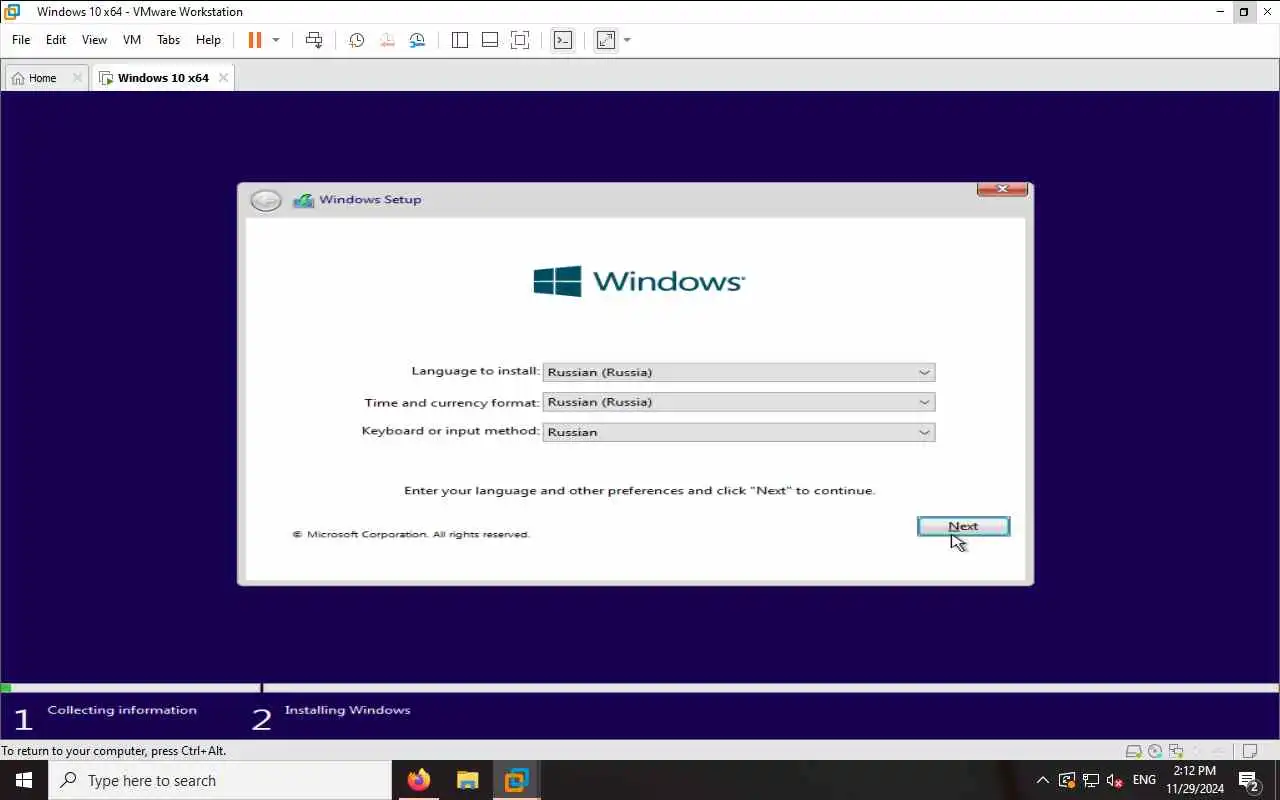
Task: Click the Windows Setup title icon
Action: tap(303, 200)
